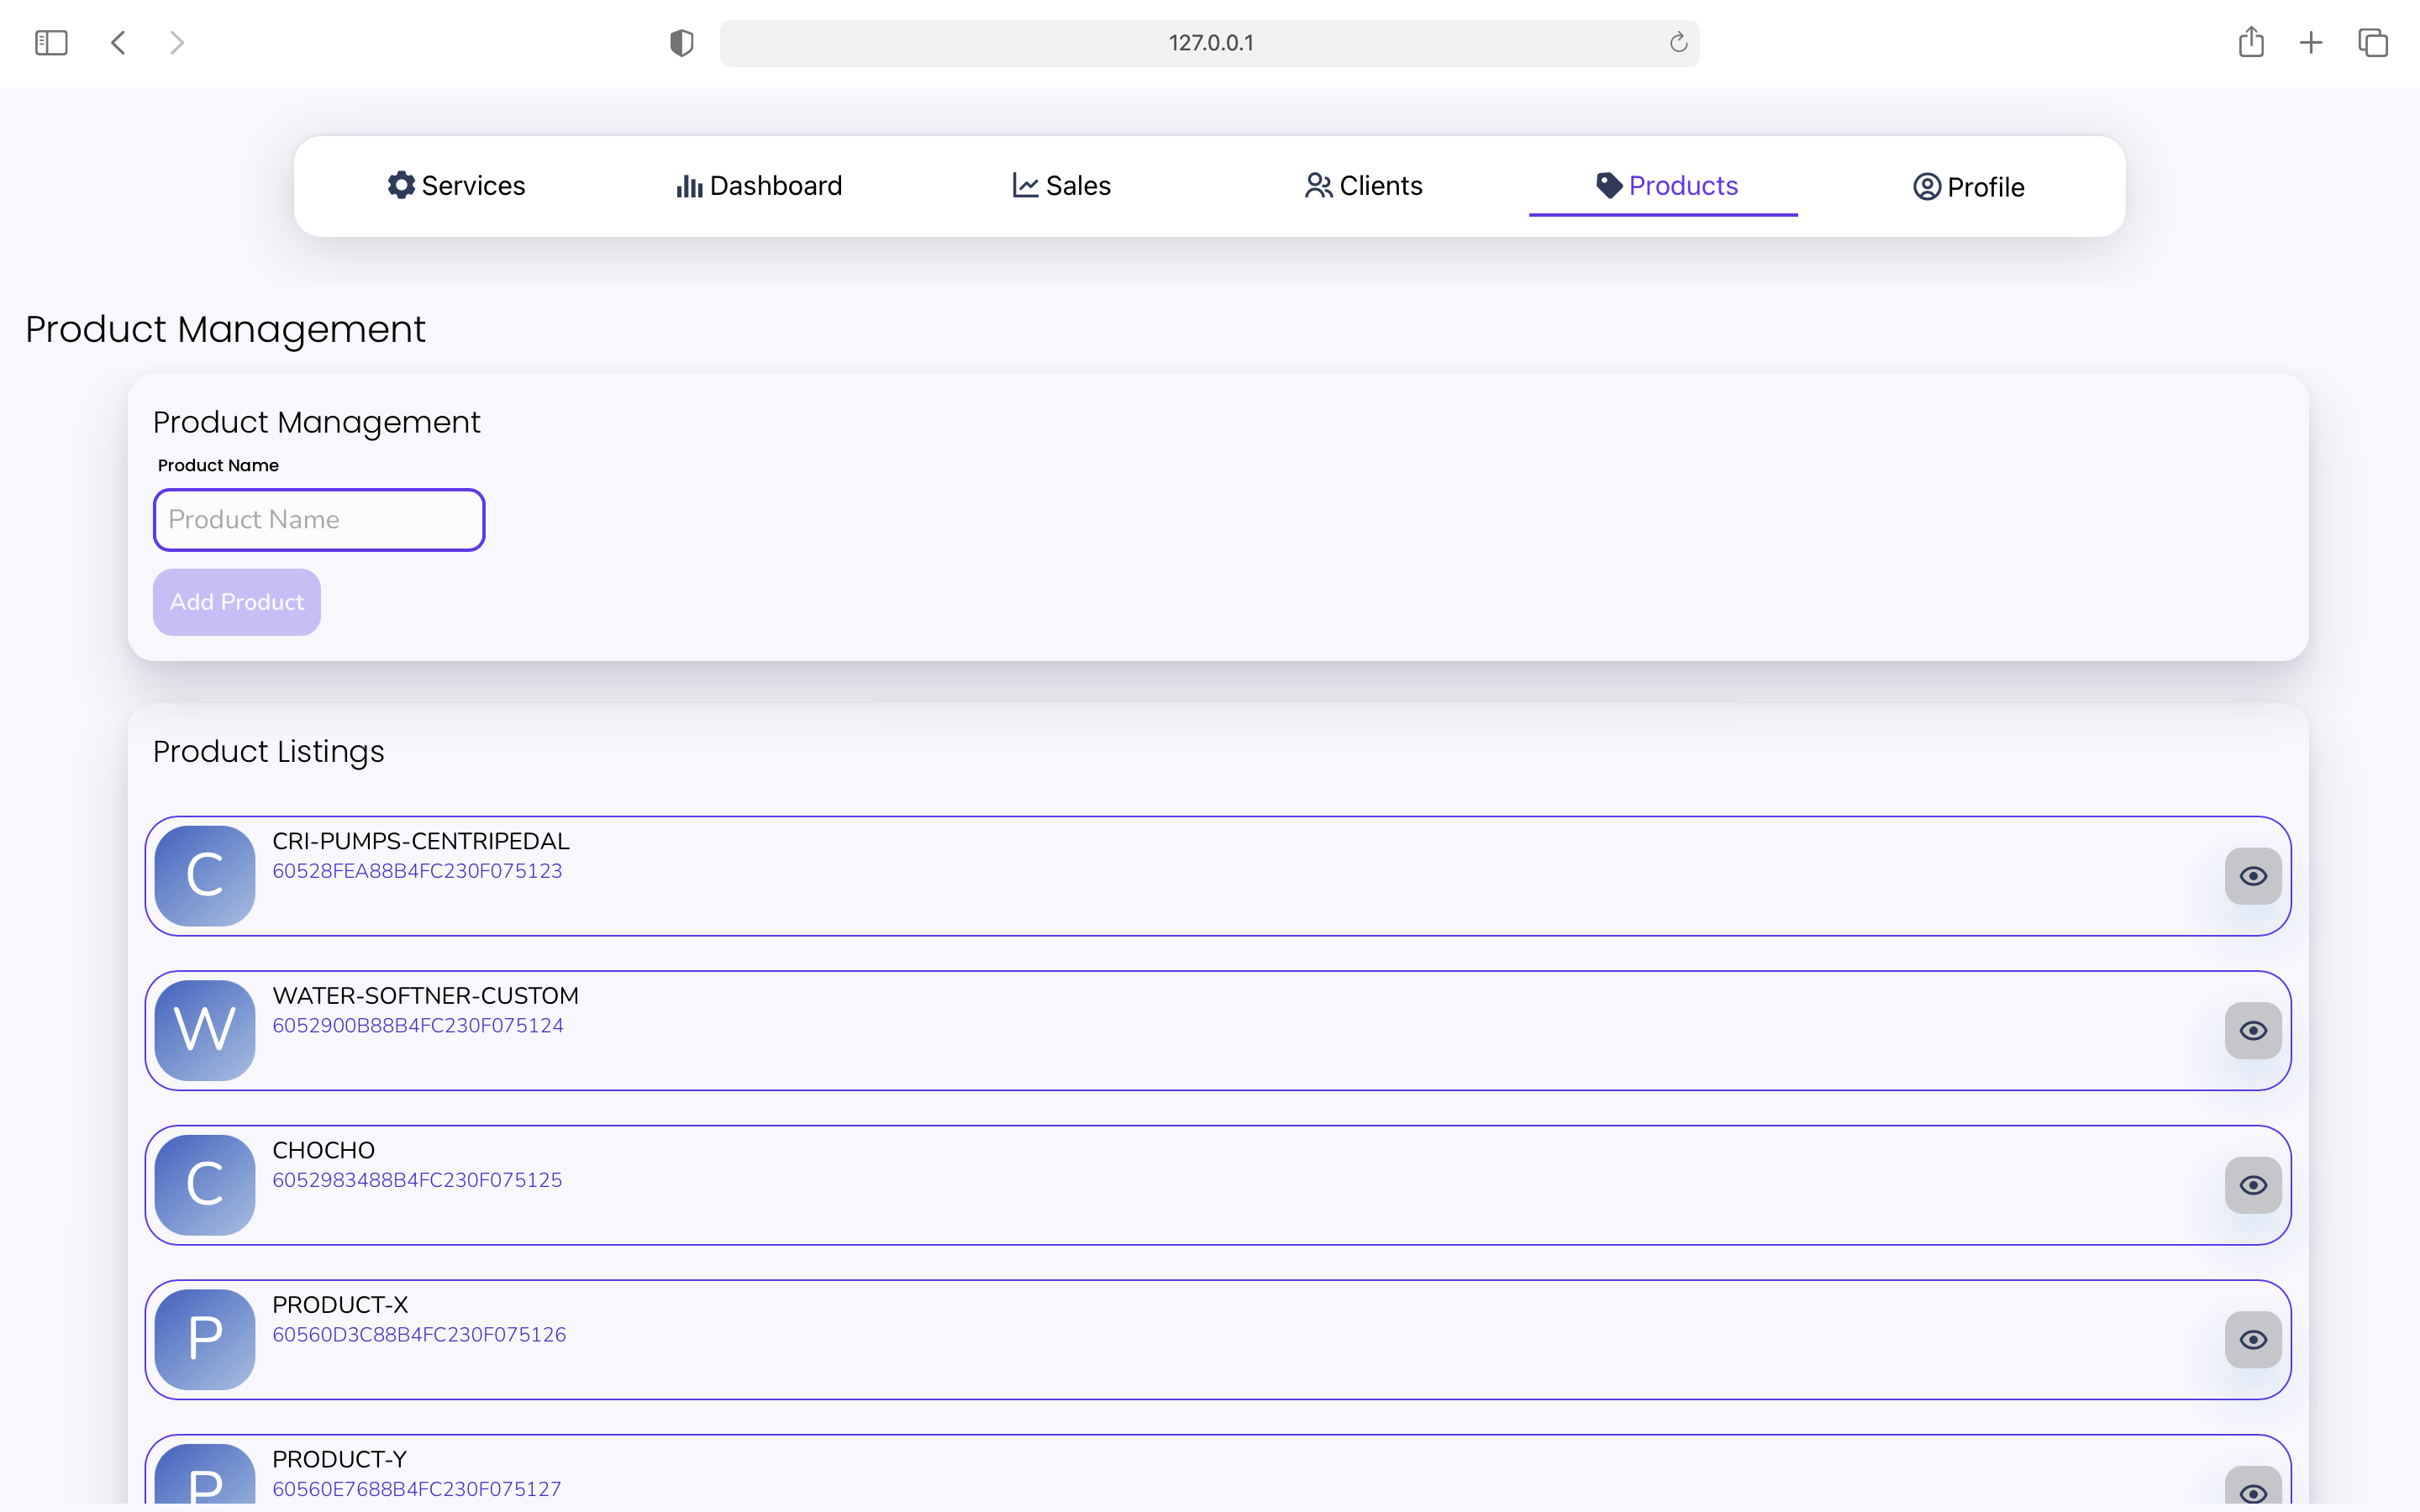Click the Safari sidebar toggle icon
The image size is (2420, 1512).
(x=51, y=43)
